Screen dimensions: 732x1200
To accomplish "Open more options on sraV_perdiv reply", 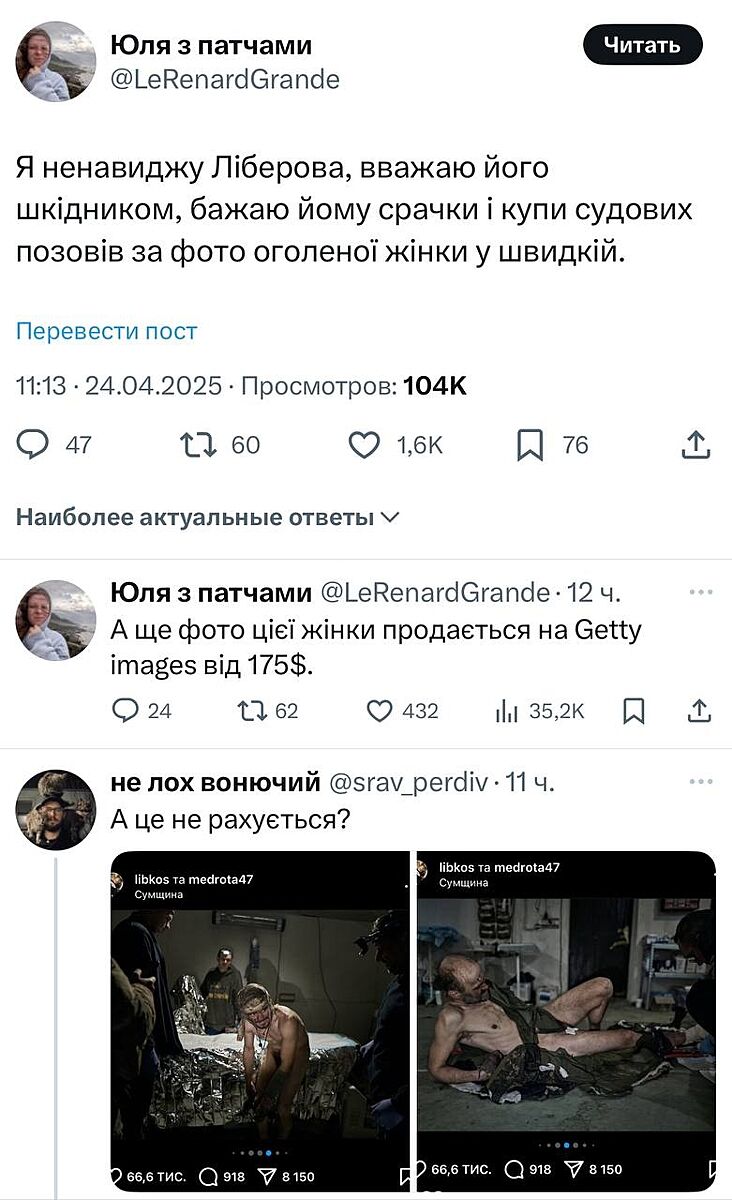I will pyautogui.click(x=700, y=781).
